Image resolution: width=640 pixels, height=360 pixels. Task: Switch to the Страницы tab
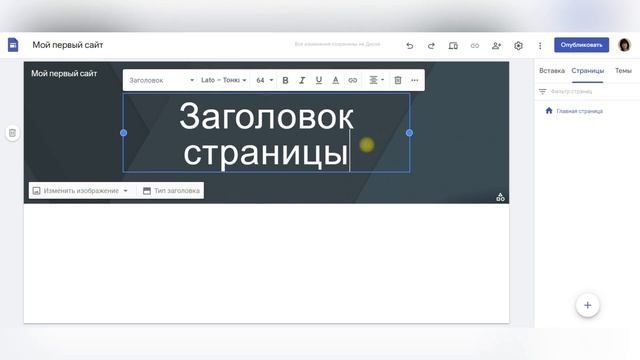click(587, 71)
